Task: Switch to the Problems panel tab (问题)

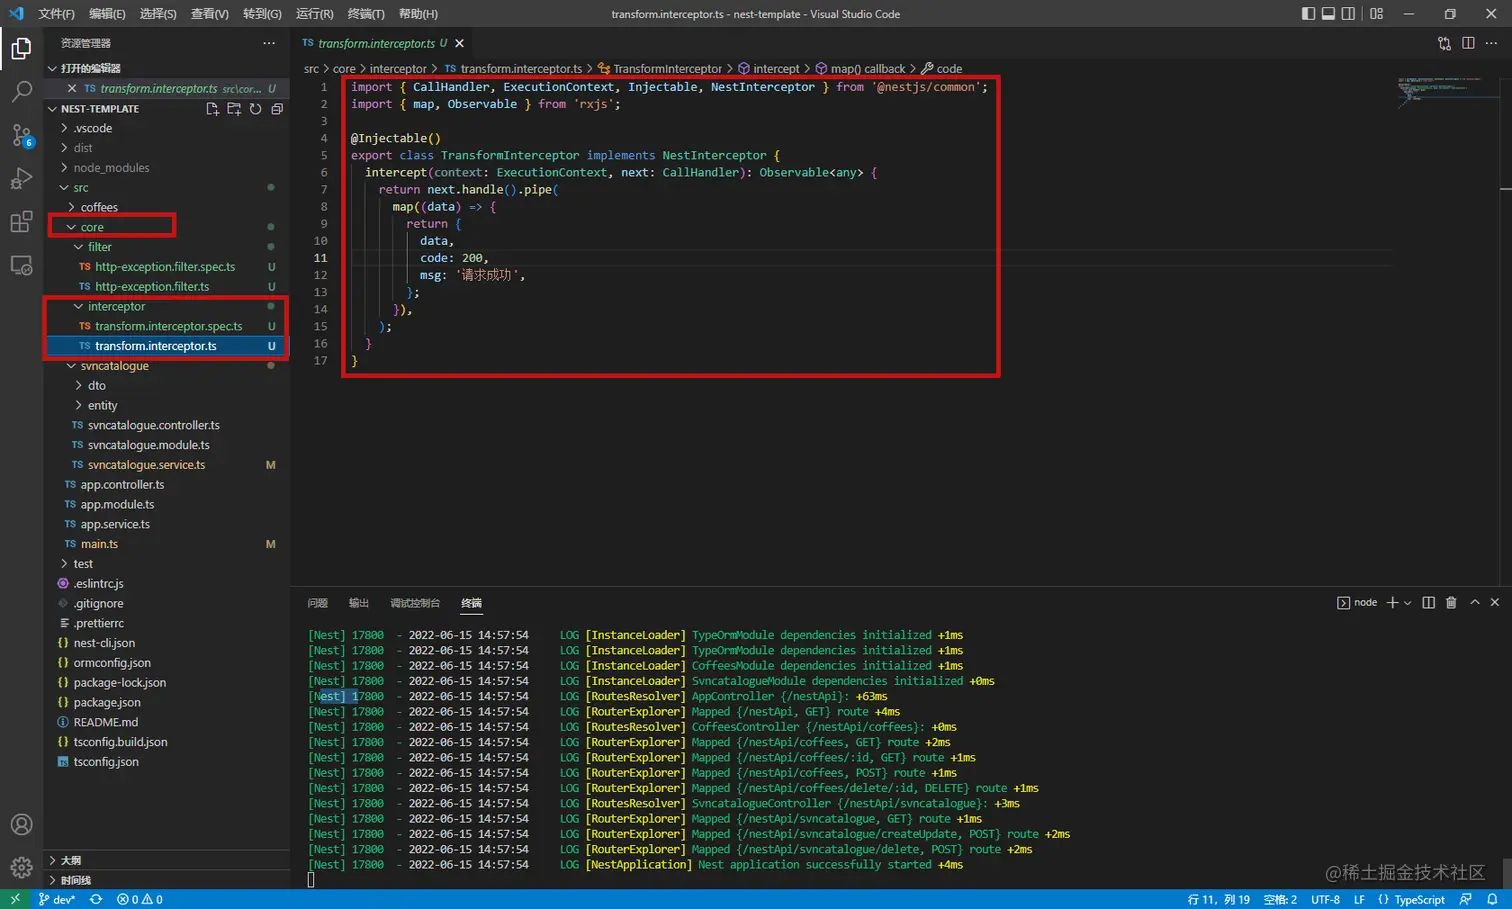Action: click(318, 603)
